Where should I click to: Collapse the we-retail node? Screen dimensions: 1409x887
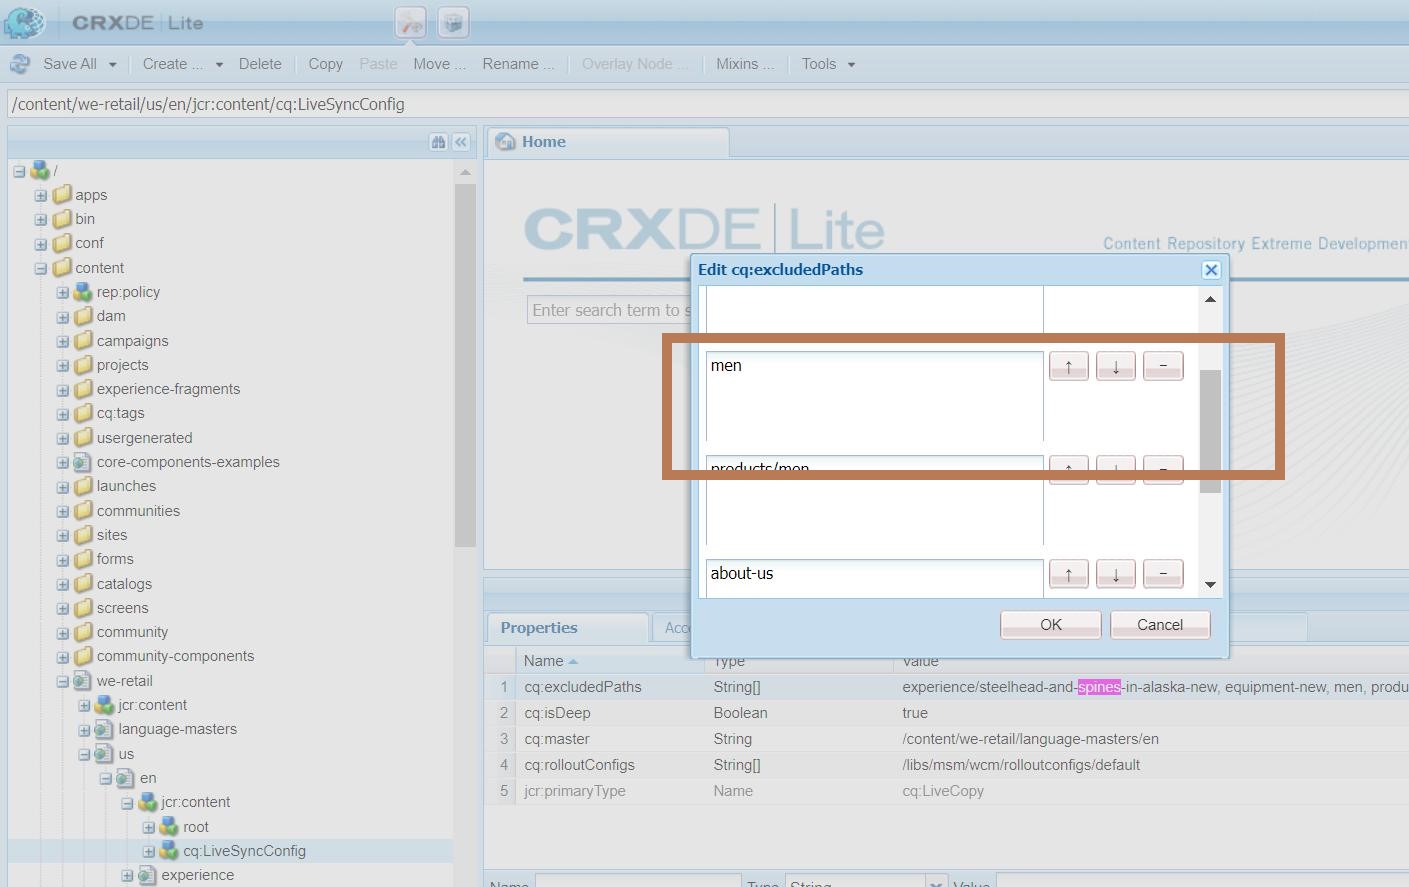pyautogui.click(x=63, y=681)
